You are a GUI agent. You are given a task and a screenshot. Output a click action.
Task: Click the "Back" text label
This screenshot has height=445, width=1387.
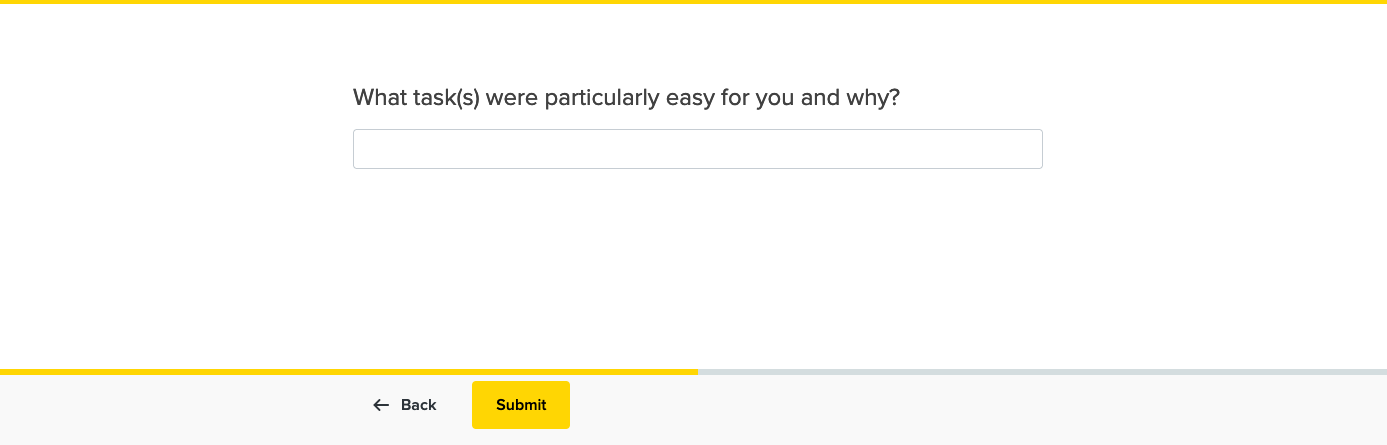click(418, 405)
